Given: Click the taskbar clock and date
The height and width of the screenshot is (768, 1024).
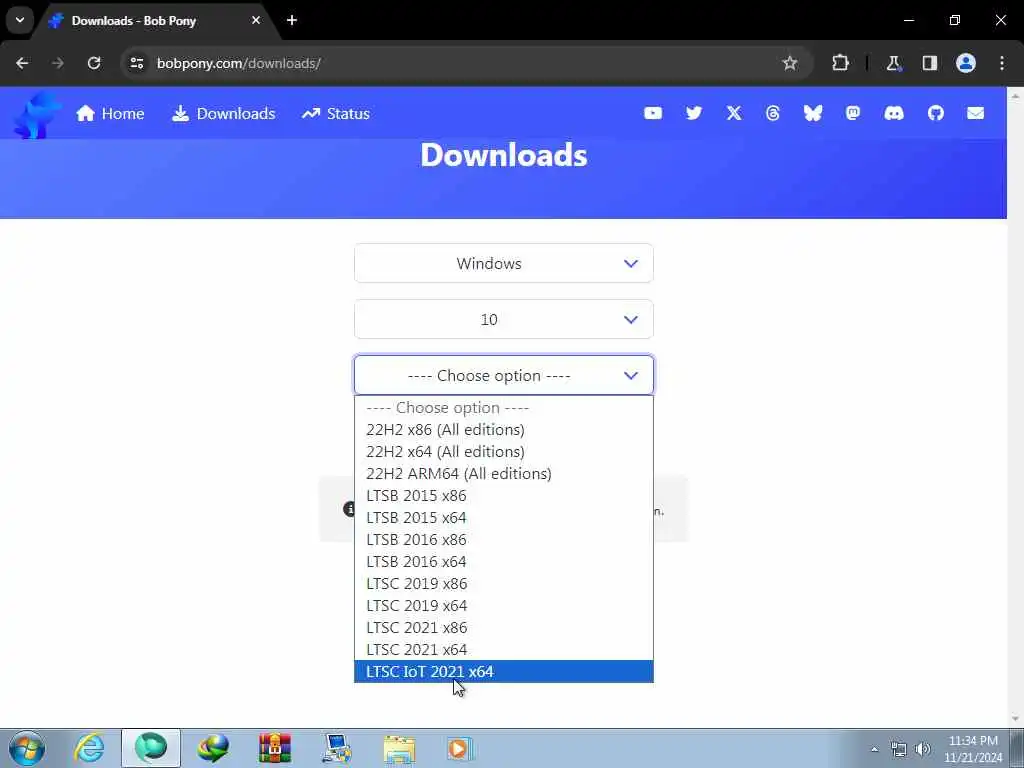Looking at the screenshot, I should (x=973, y=749).
